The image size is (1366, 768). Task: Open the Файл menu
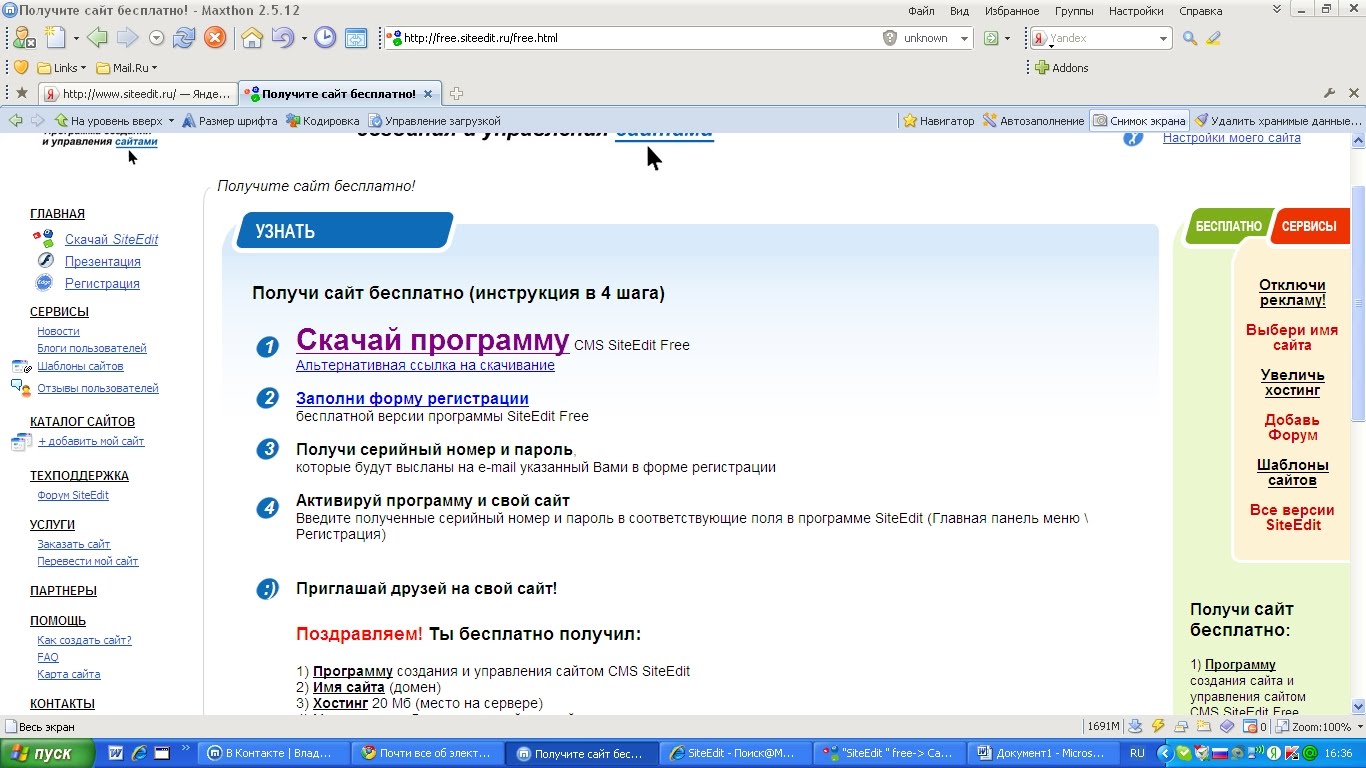coord(921,11)
